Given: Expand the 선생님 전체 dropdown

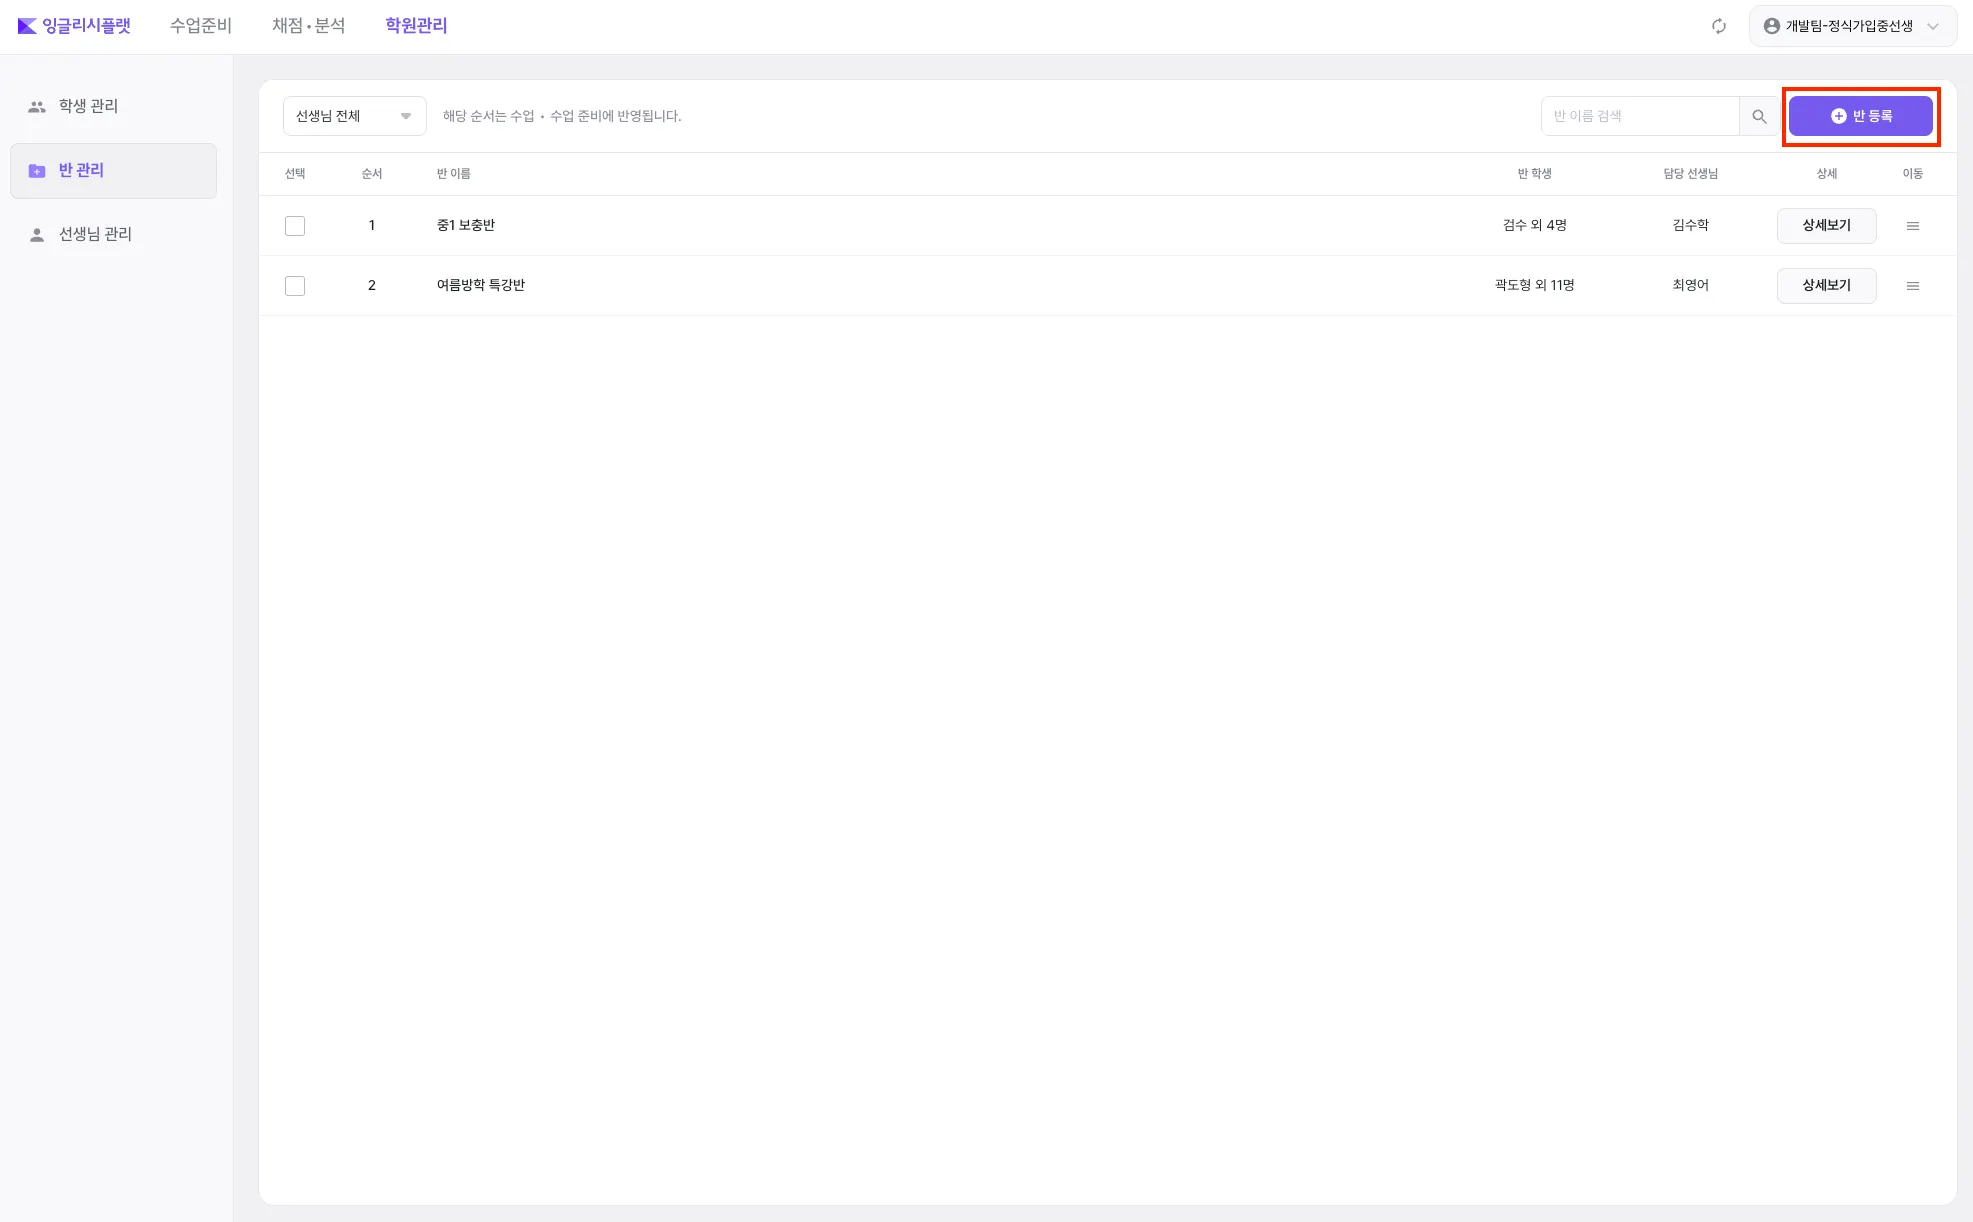Looking at the screenshot, I should click(354, 116).
